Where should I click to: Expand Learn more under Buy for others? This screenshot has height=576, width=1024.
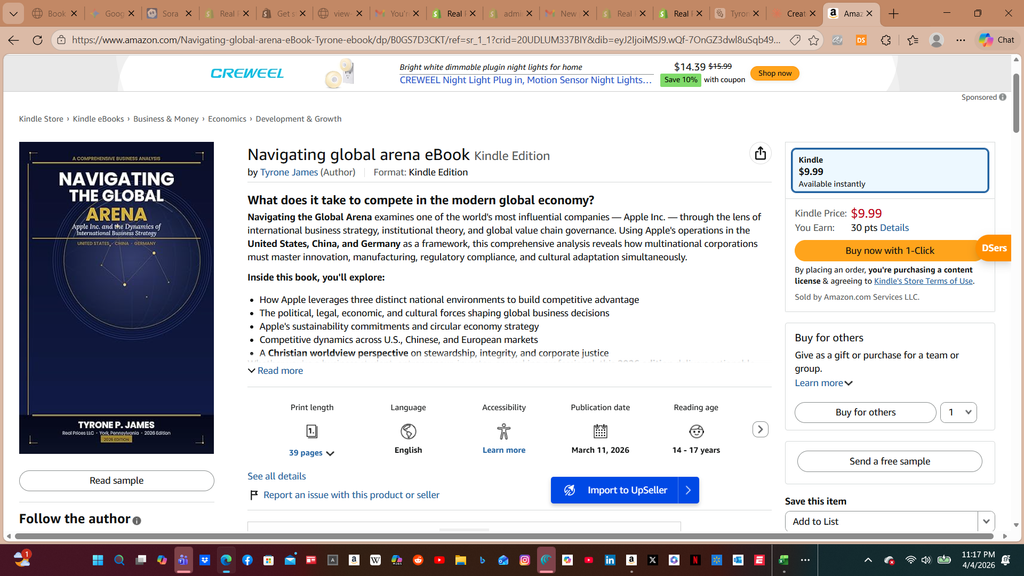coord(824,383)
